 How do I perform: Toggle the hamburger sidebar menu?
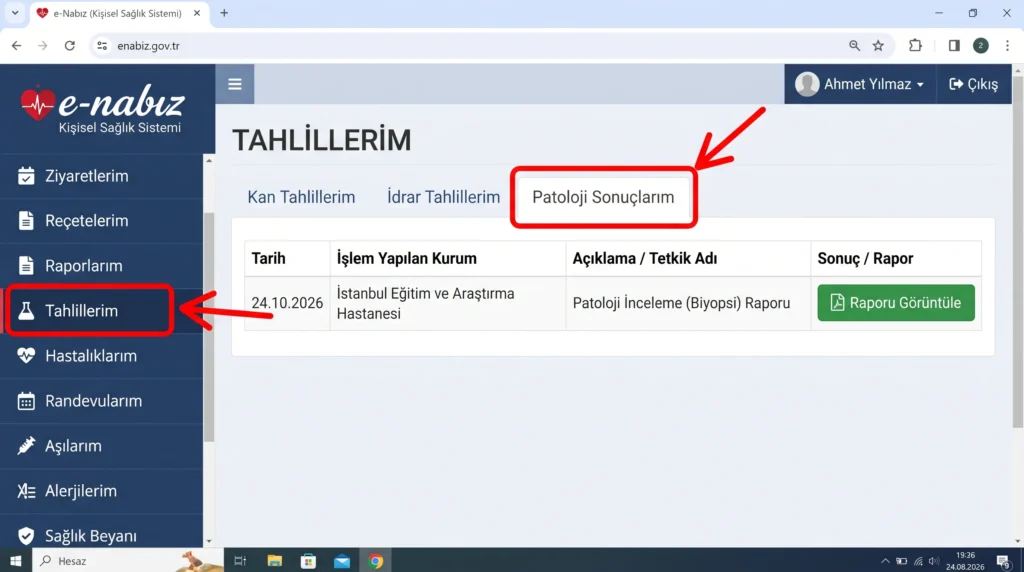[x=235, y=84]
